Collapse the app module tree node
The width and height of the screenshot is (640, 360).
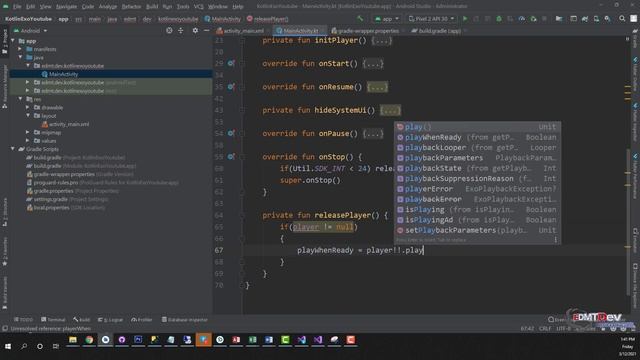point(13,41)
